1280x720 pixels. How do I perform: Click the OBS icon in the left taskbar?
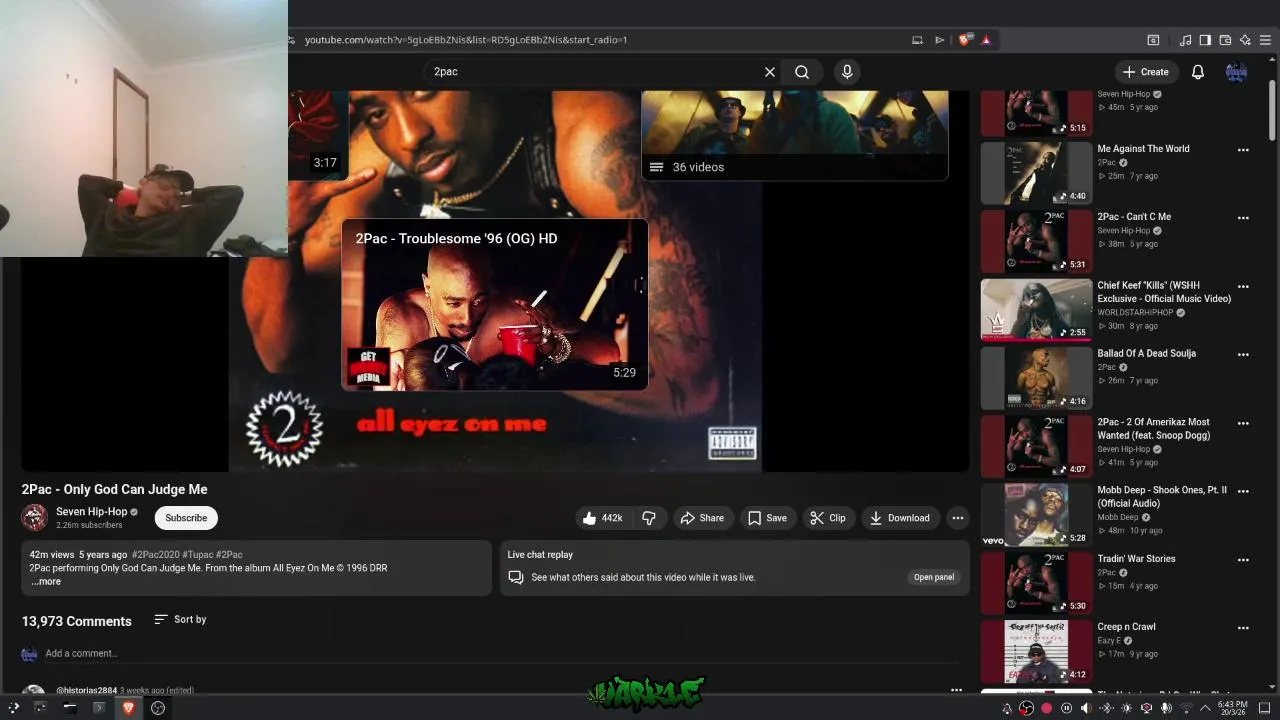[158, 708]
